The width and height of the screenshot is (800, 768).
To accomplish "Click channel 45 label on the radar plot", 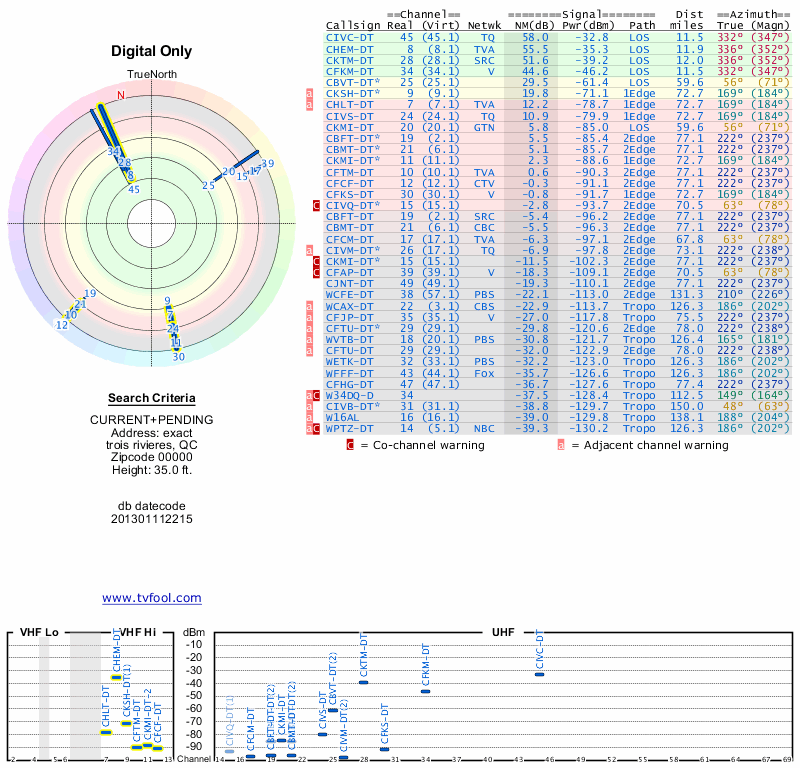I will (x=134, y=190).
